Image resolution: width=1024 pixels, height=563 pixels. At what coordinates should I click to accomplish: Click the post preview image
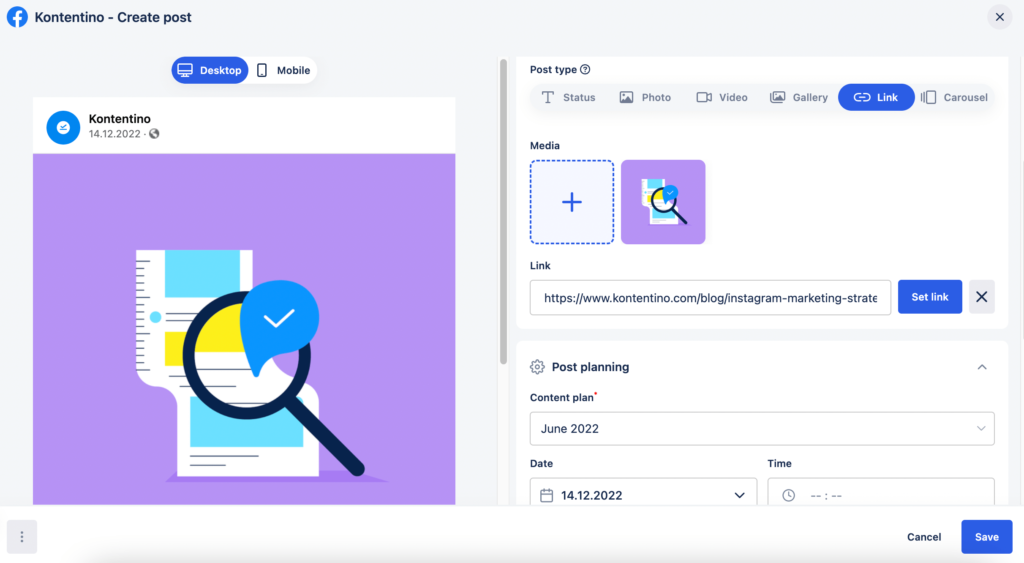[x=244, y=329]
